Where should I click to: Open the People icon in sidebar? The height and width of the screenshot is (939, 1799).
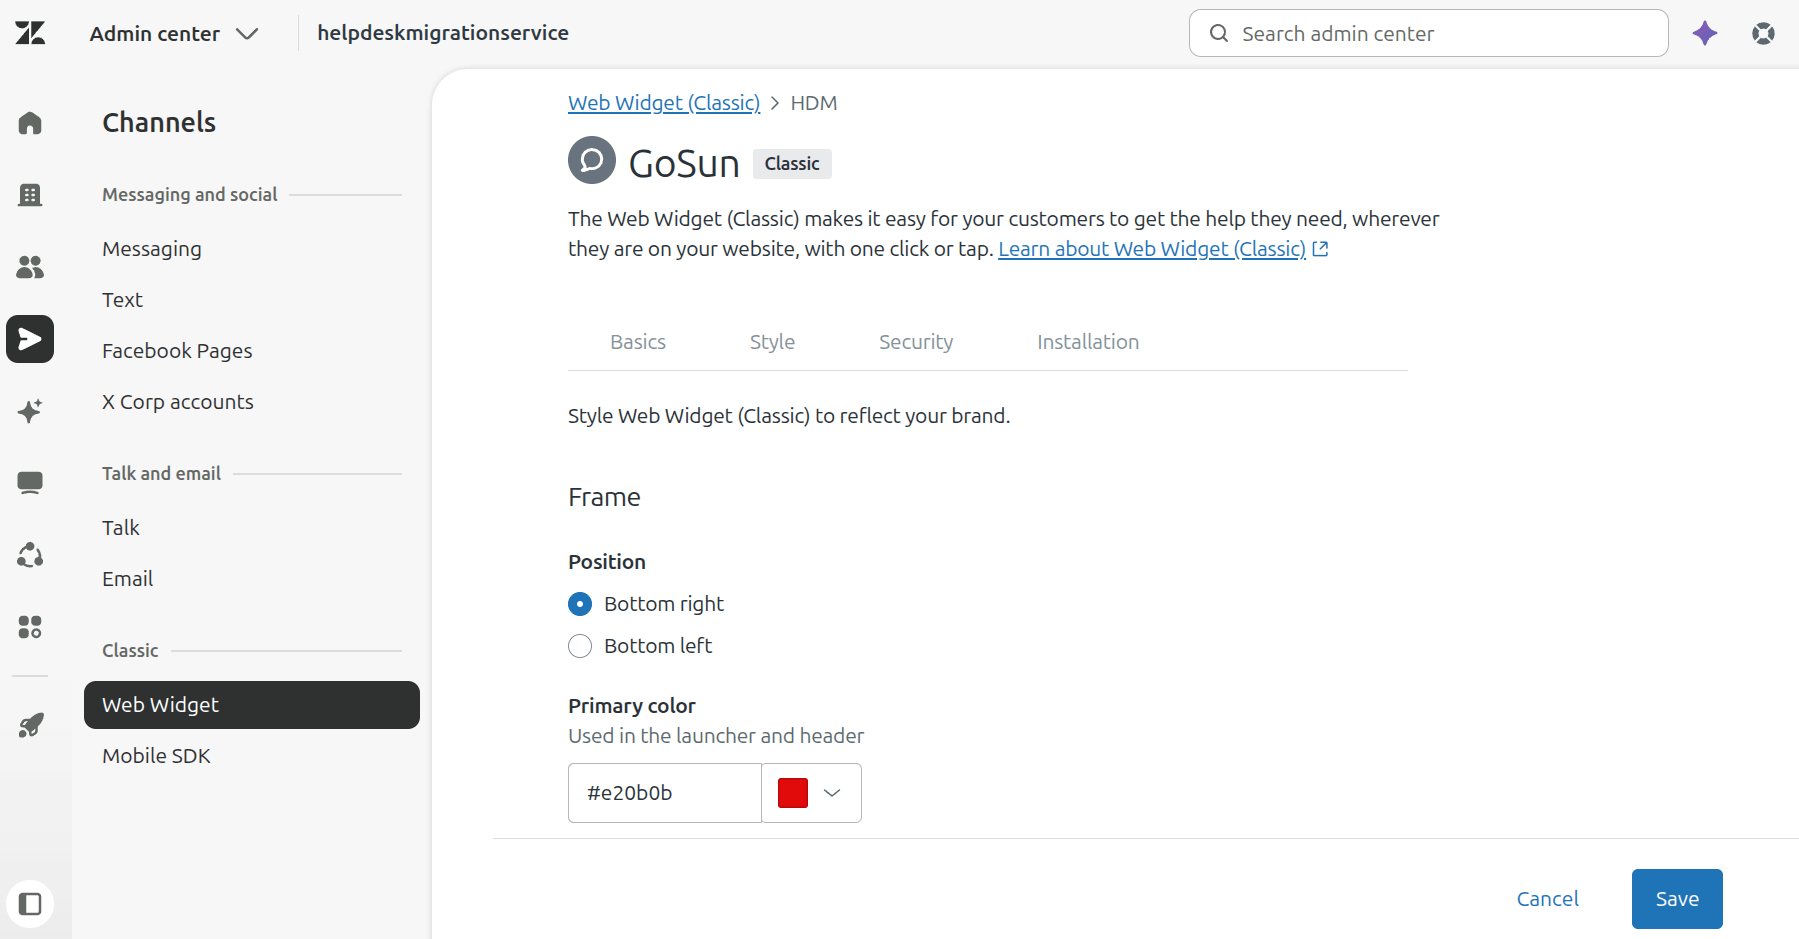pyautogui.click(x=30, y=267)
